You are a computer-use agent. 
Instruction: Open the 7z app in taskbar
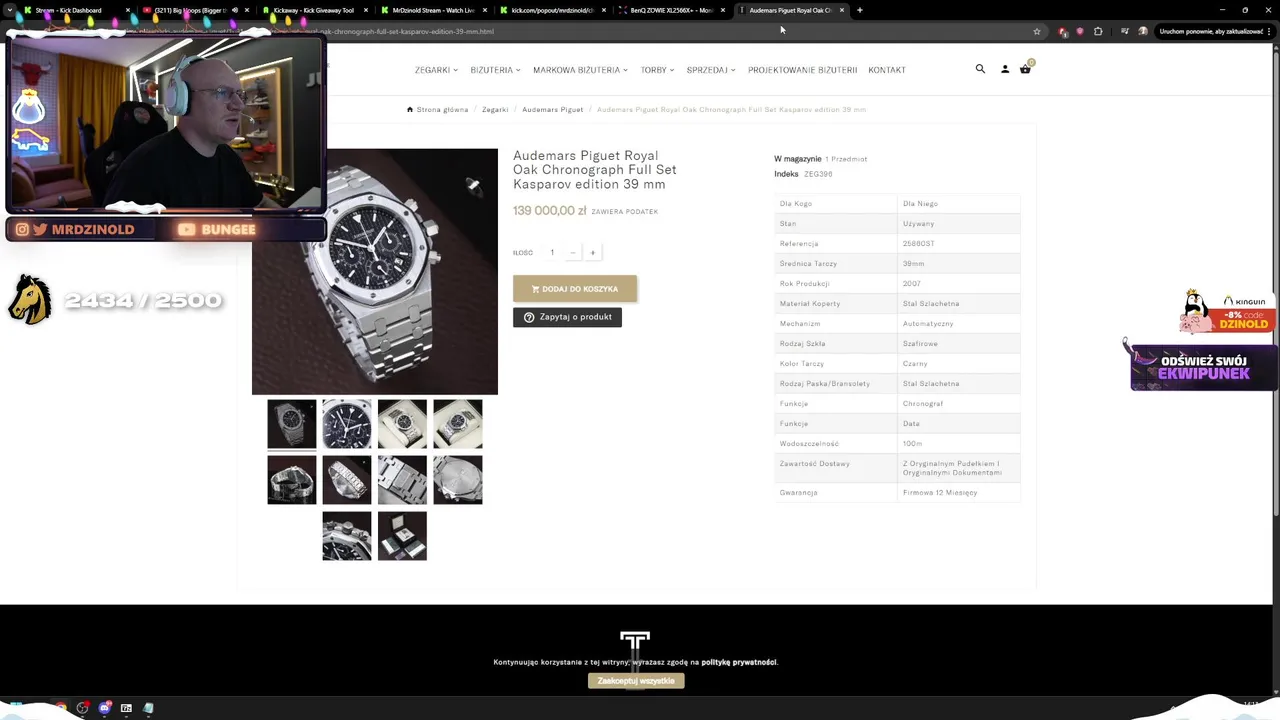tap(126, 708)
